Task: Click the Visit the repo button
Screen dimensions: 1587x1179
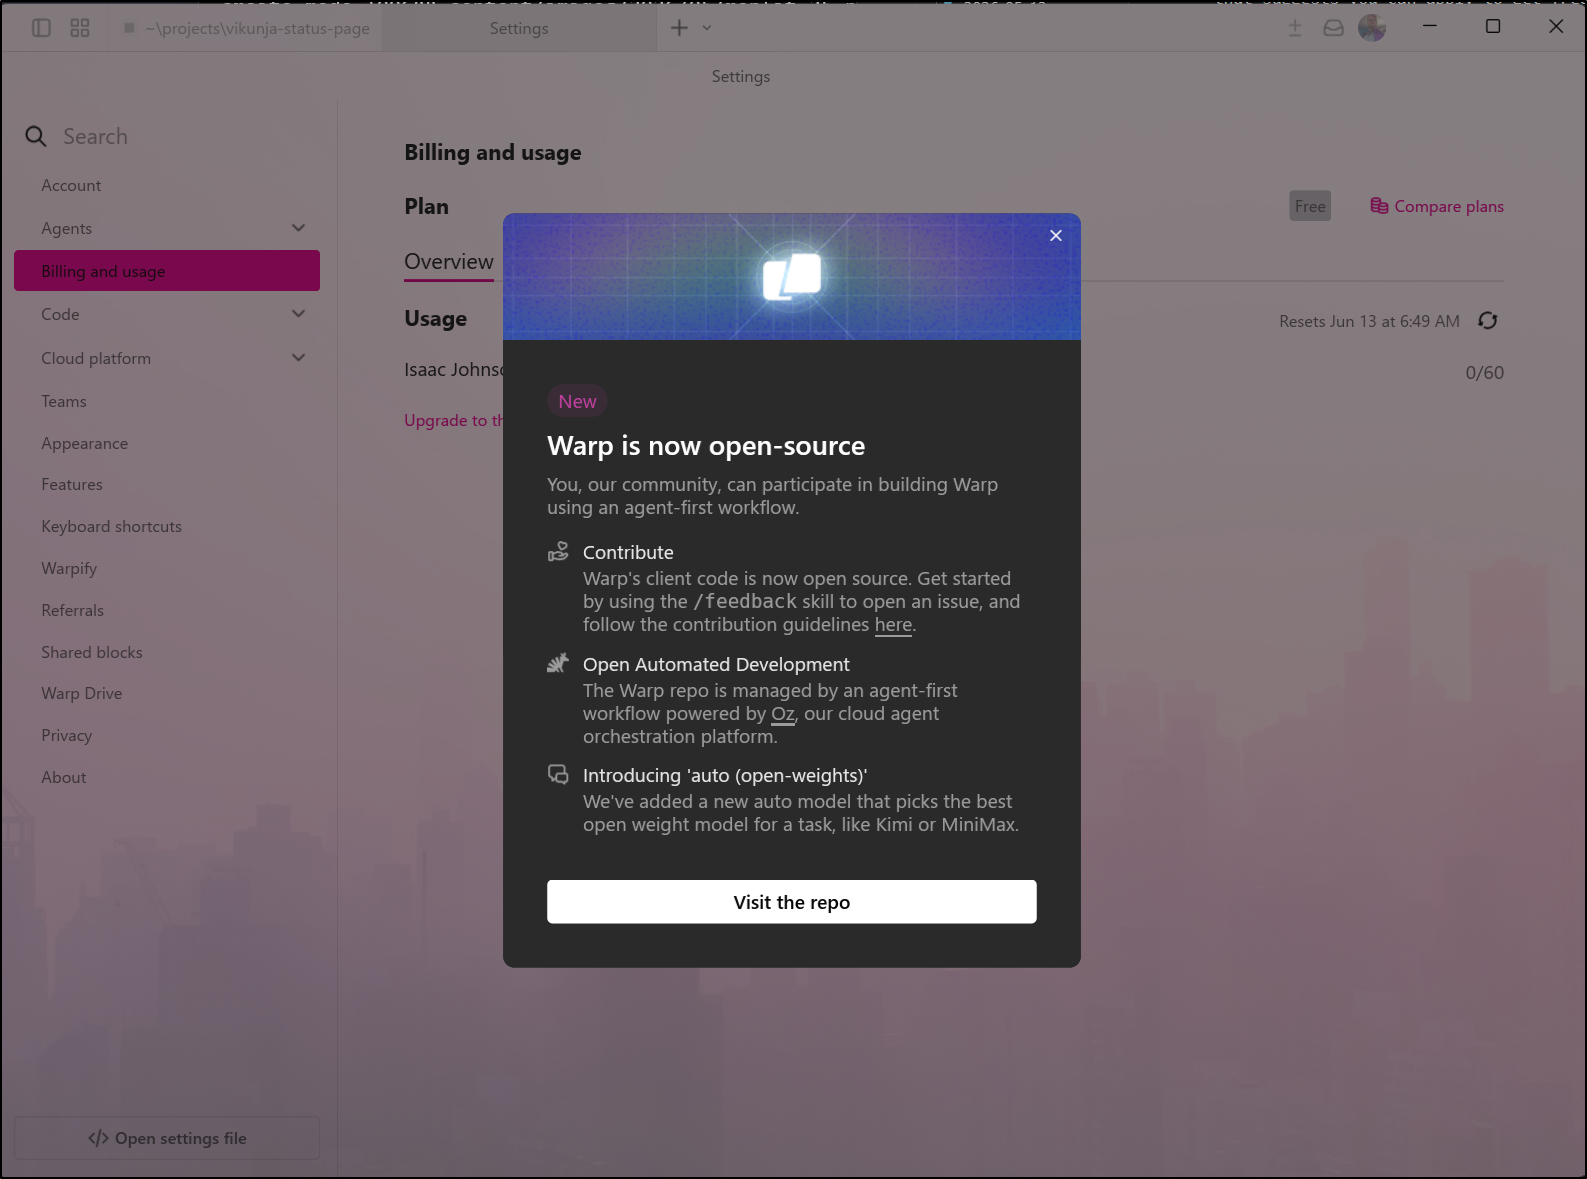Action: pyautogui.click(x=792, y=902)
